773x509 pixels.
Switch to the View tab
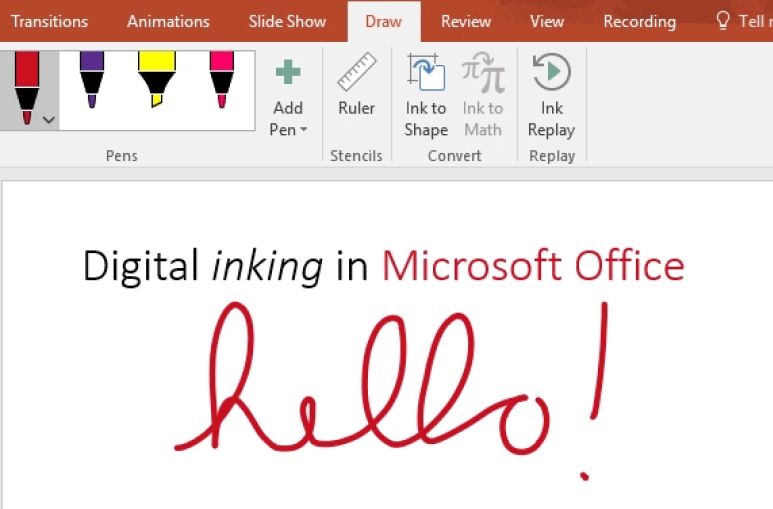click(547, 22)
